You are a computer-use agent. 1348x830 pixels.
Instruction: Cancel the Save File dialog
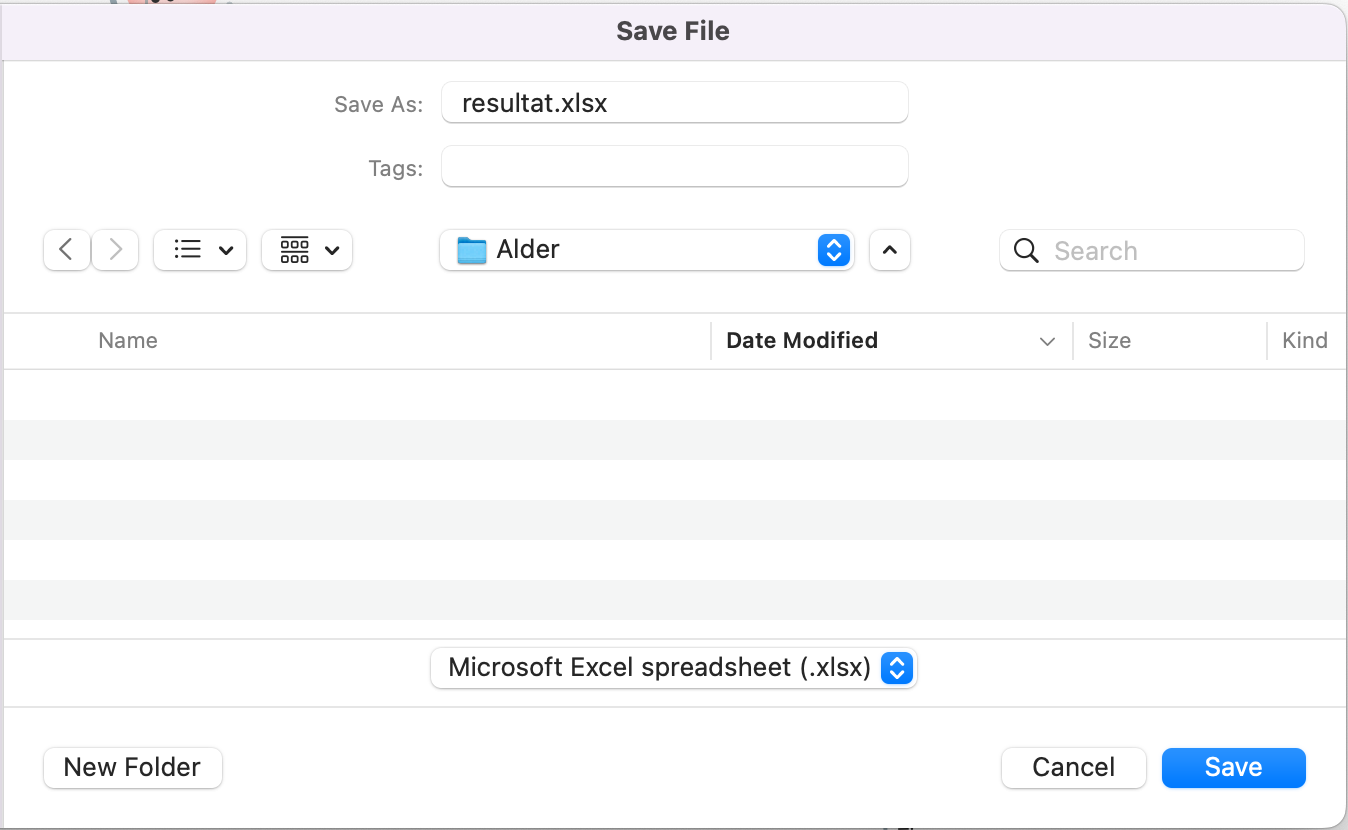tap(1073, 768)
